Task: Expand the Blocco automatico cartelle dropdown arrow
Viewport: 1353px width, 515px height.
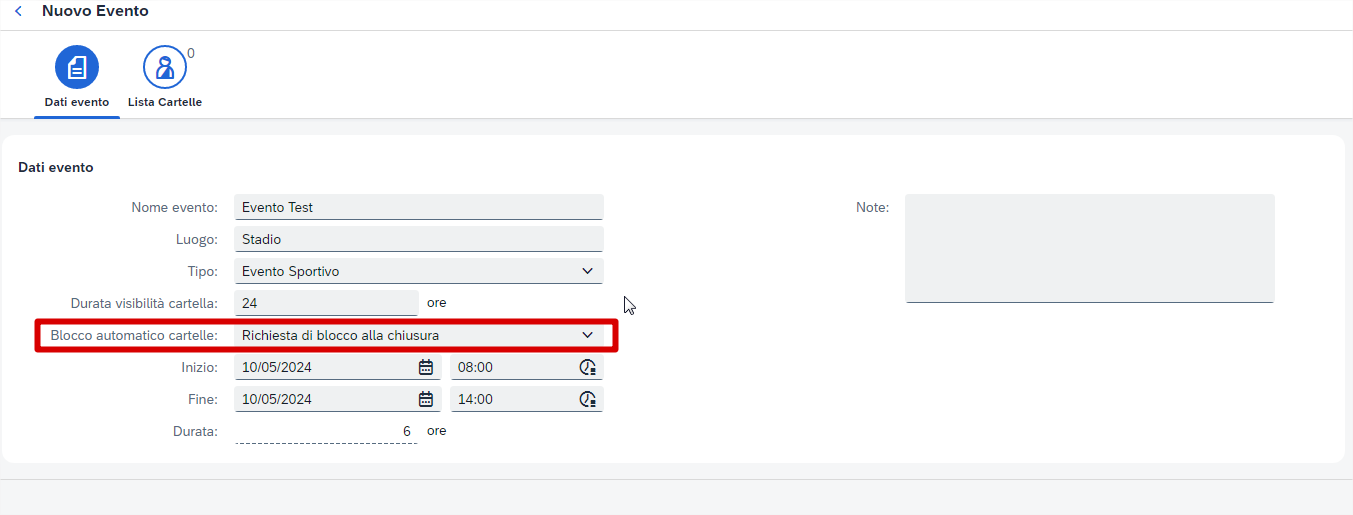Action: coord(587,335)
